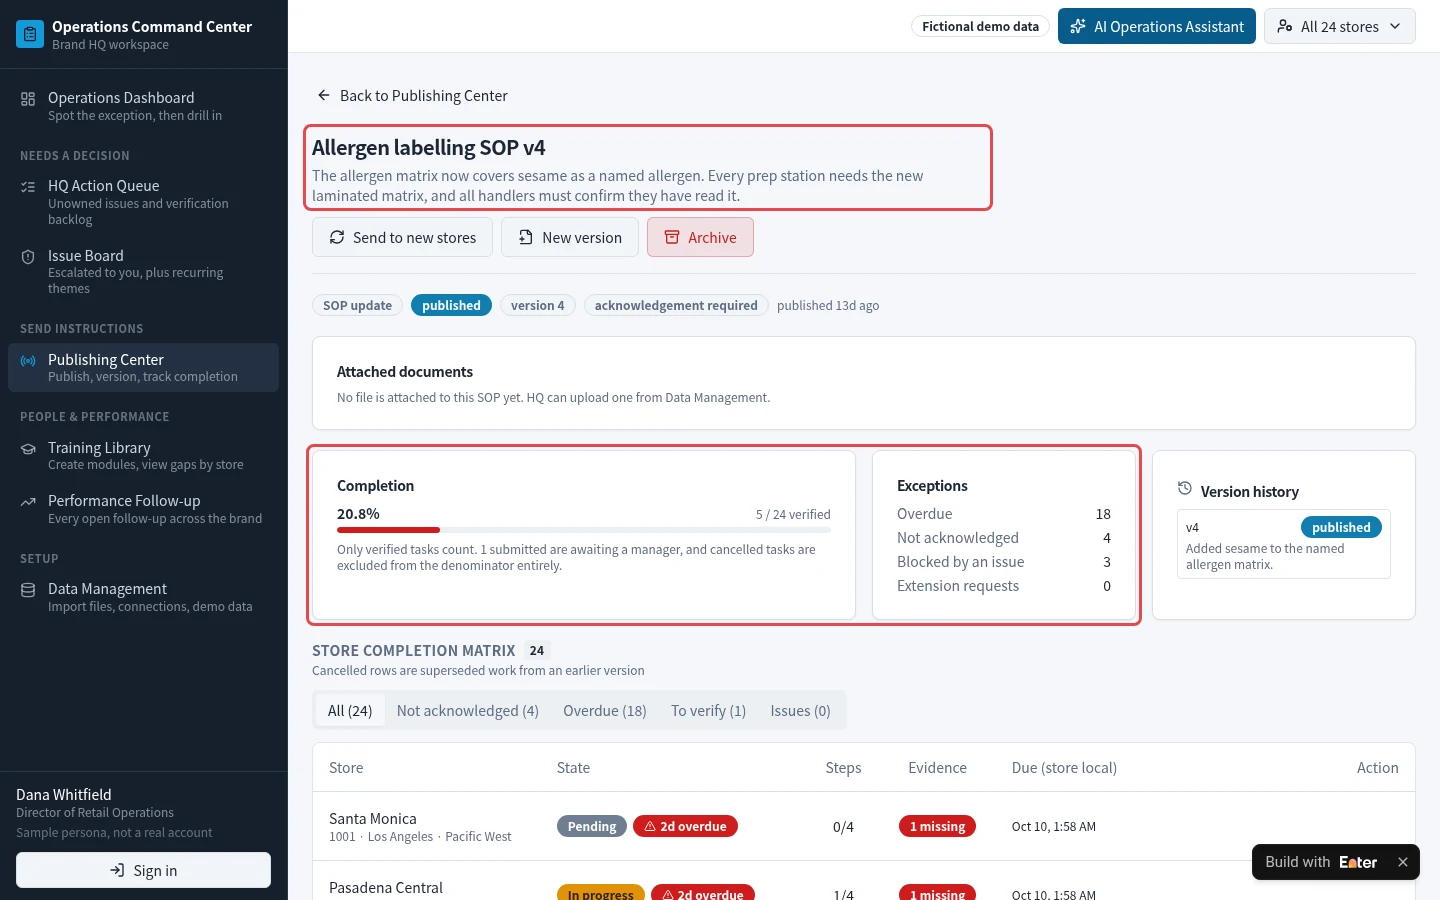Click the Operations Command Center clipboard logo
Viewport: 1440px width, 900px height.
coord(30,34)
